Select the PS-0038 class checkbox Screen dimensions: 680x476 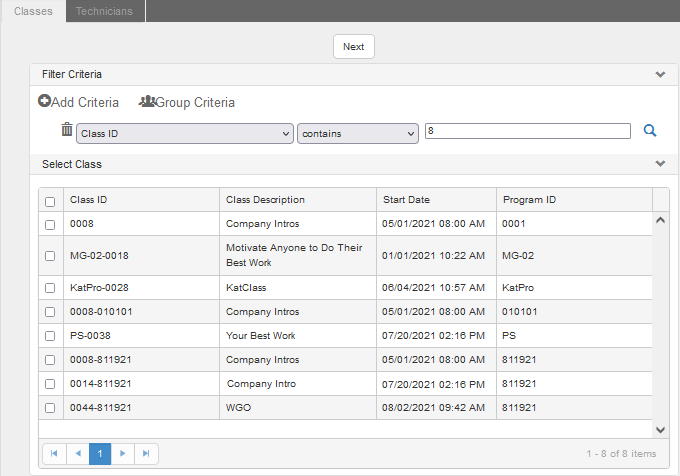coord(50,336)
